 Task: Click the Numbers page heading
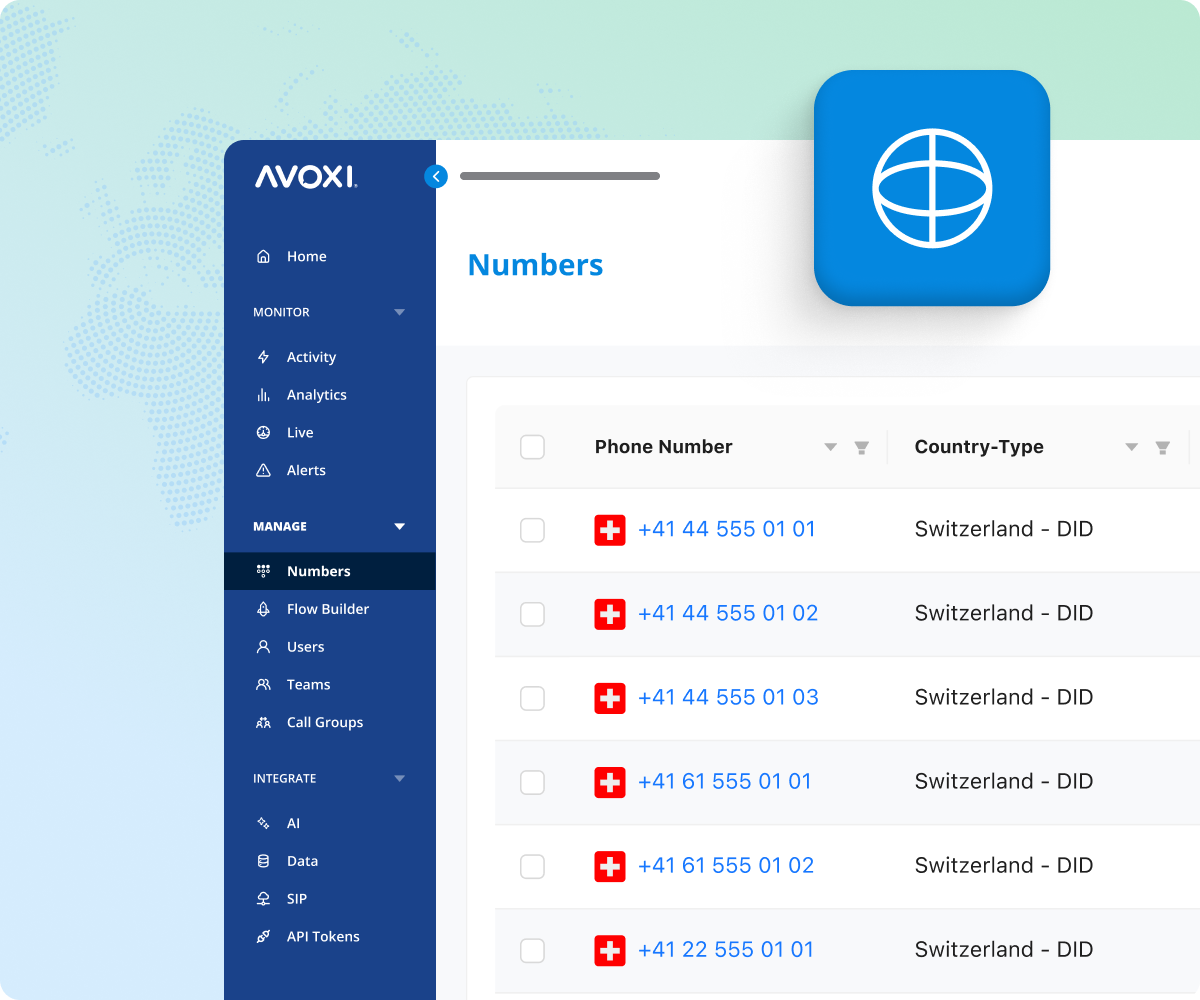pyautogui.click(x=536, y=265)
